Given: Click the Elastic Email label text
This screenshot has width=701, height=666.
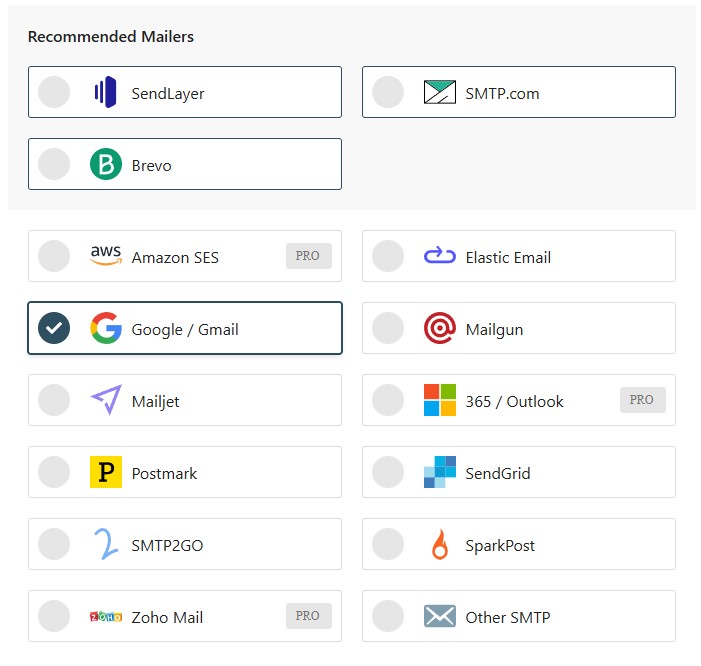Looking at the screenshot, I should [x=508, y=258].
